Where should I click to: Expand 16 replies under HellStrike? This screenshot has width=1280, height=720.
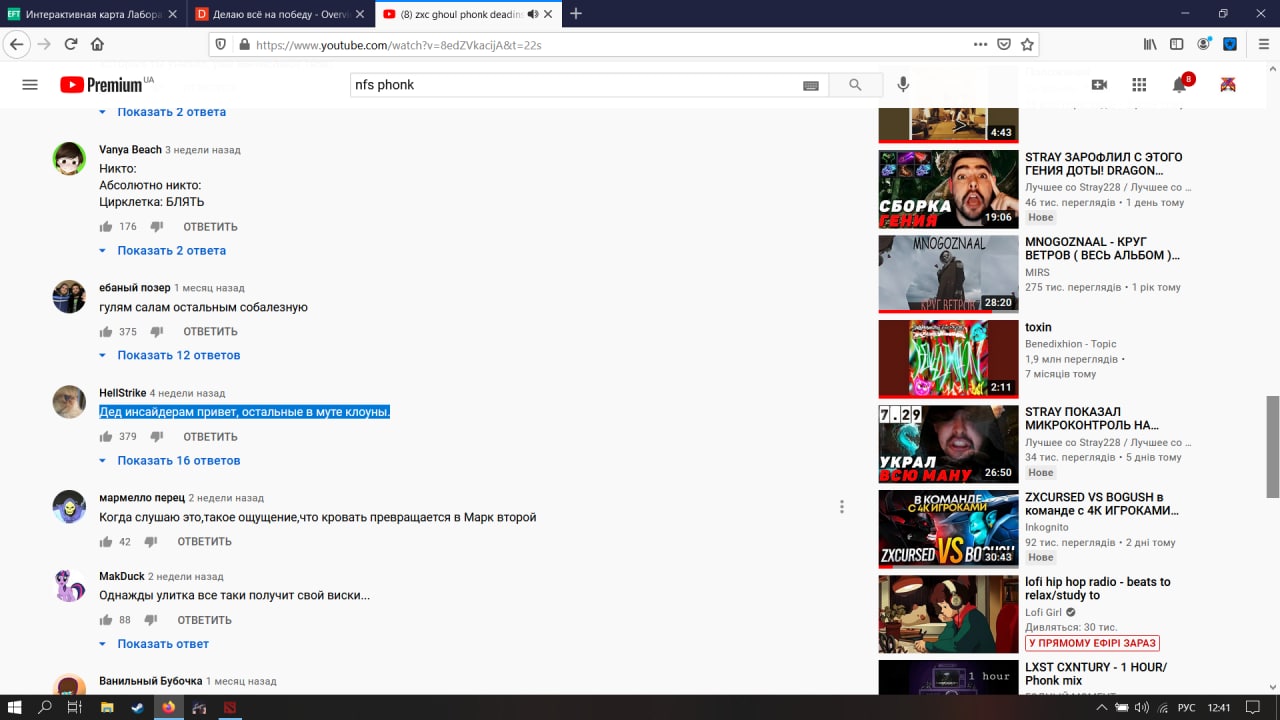coord(170,460)
